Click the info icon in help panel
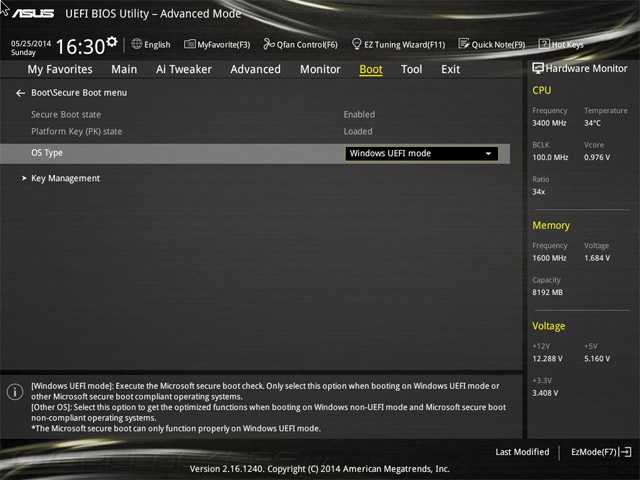Viewport: 640px width, 480px height. (x=15, y=392)
